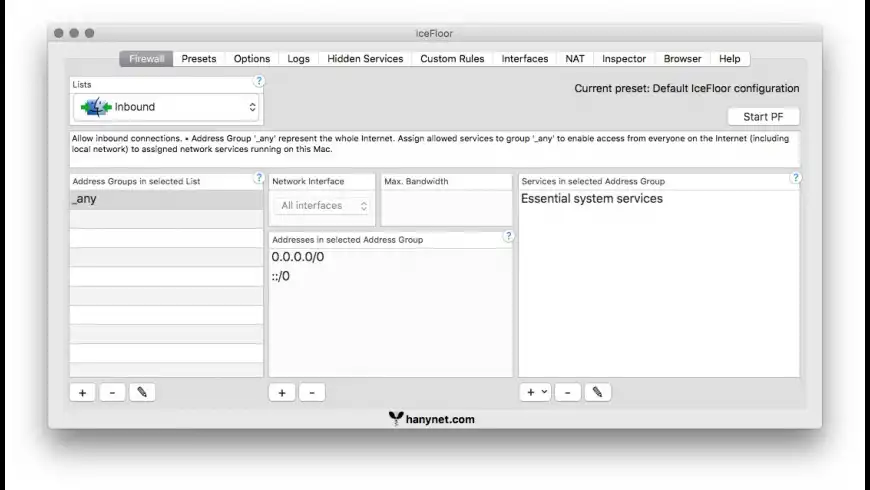Screen dimensions: 870x490
Task: Switch to the Firewall tab
Action: coord(146,59)
